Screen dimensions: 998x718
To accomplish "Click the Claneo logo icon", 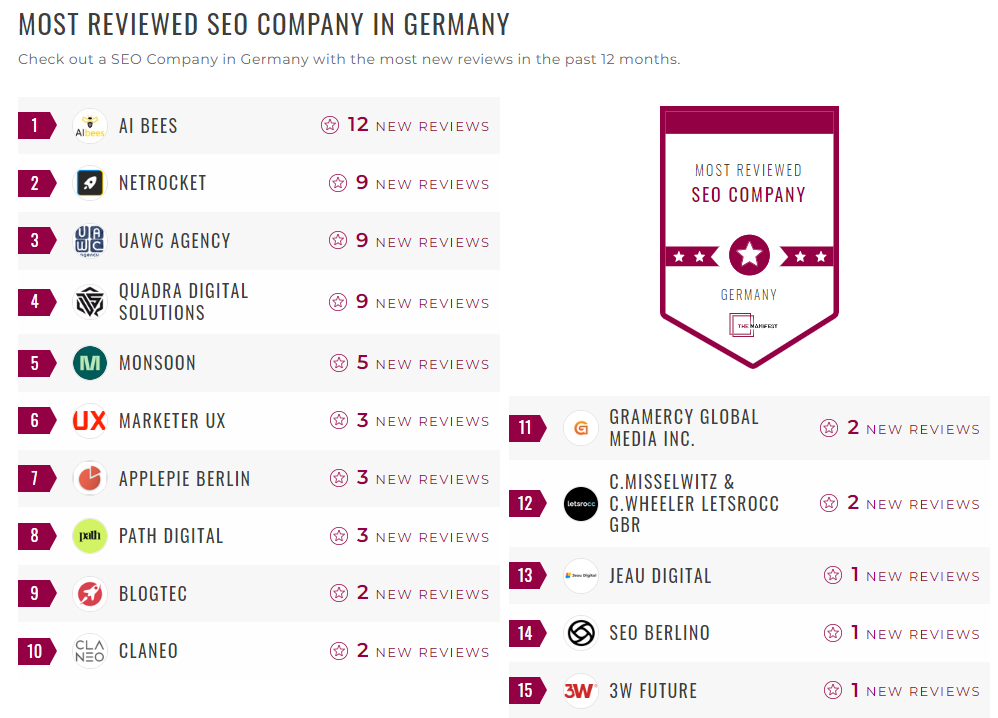I will 88,651.
